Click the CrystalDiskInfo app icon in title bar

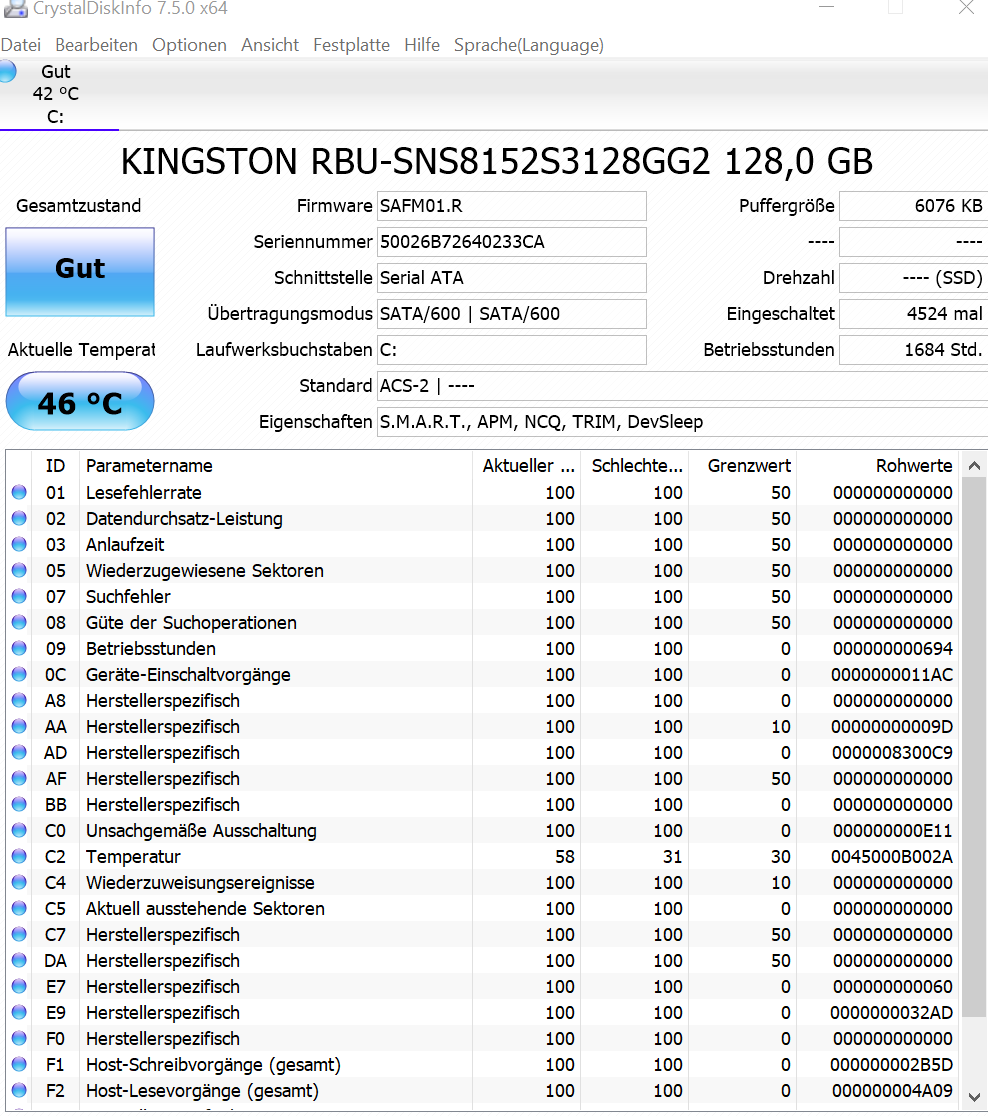tap(14, 9)
